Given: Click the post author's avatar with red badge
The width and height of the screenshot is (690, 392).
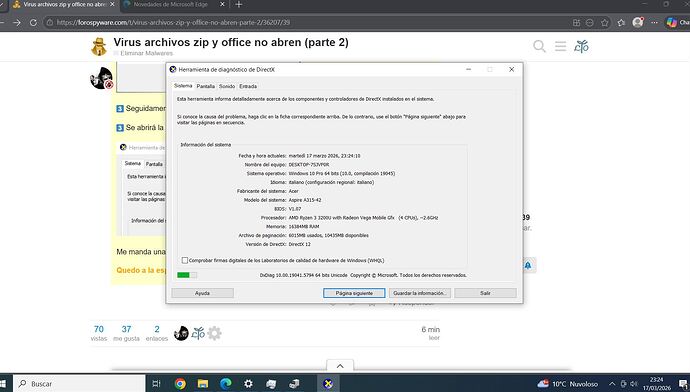Looking at the screenshot, I should [102, 78].
